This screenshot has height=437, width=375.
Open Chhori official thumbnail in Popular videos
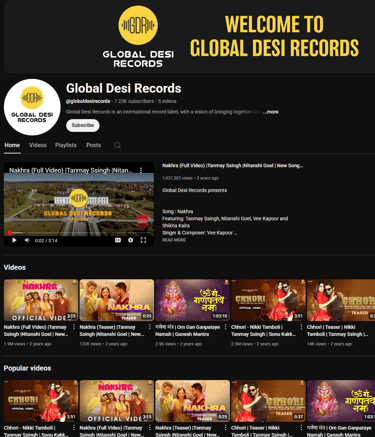(41, 401)
